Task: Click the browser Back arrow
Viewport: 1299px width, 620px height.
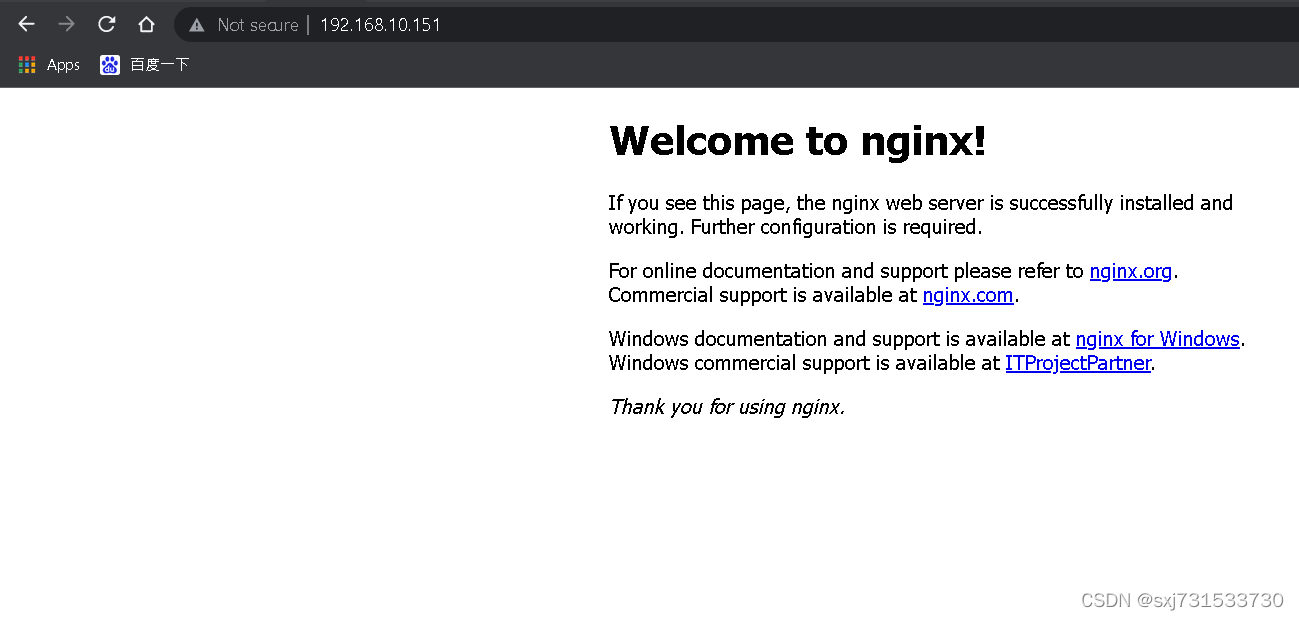Action: tap(27, 24)
